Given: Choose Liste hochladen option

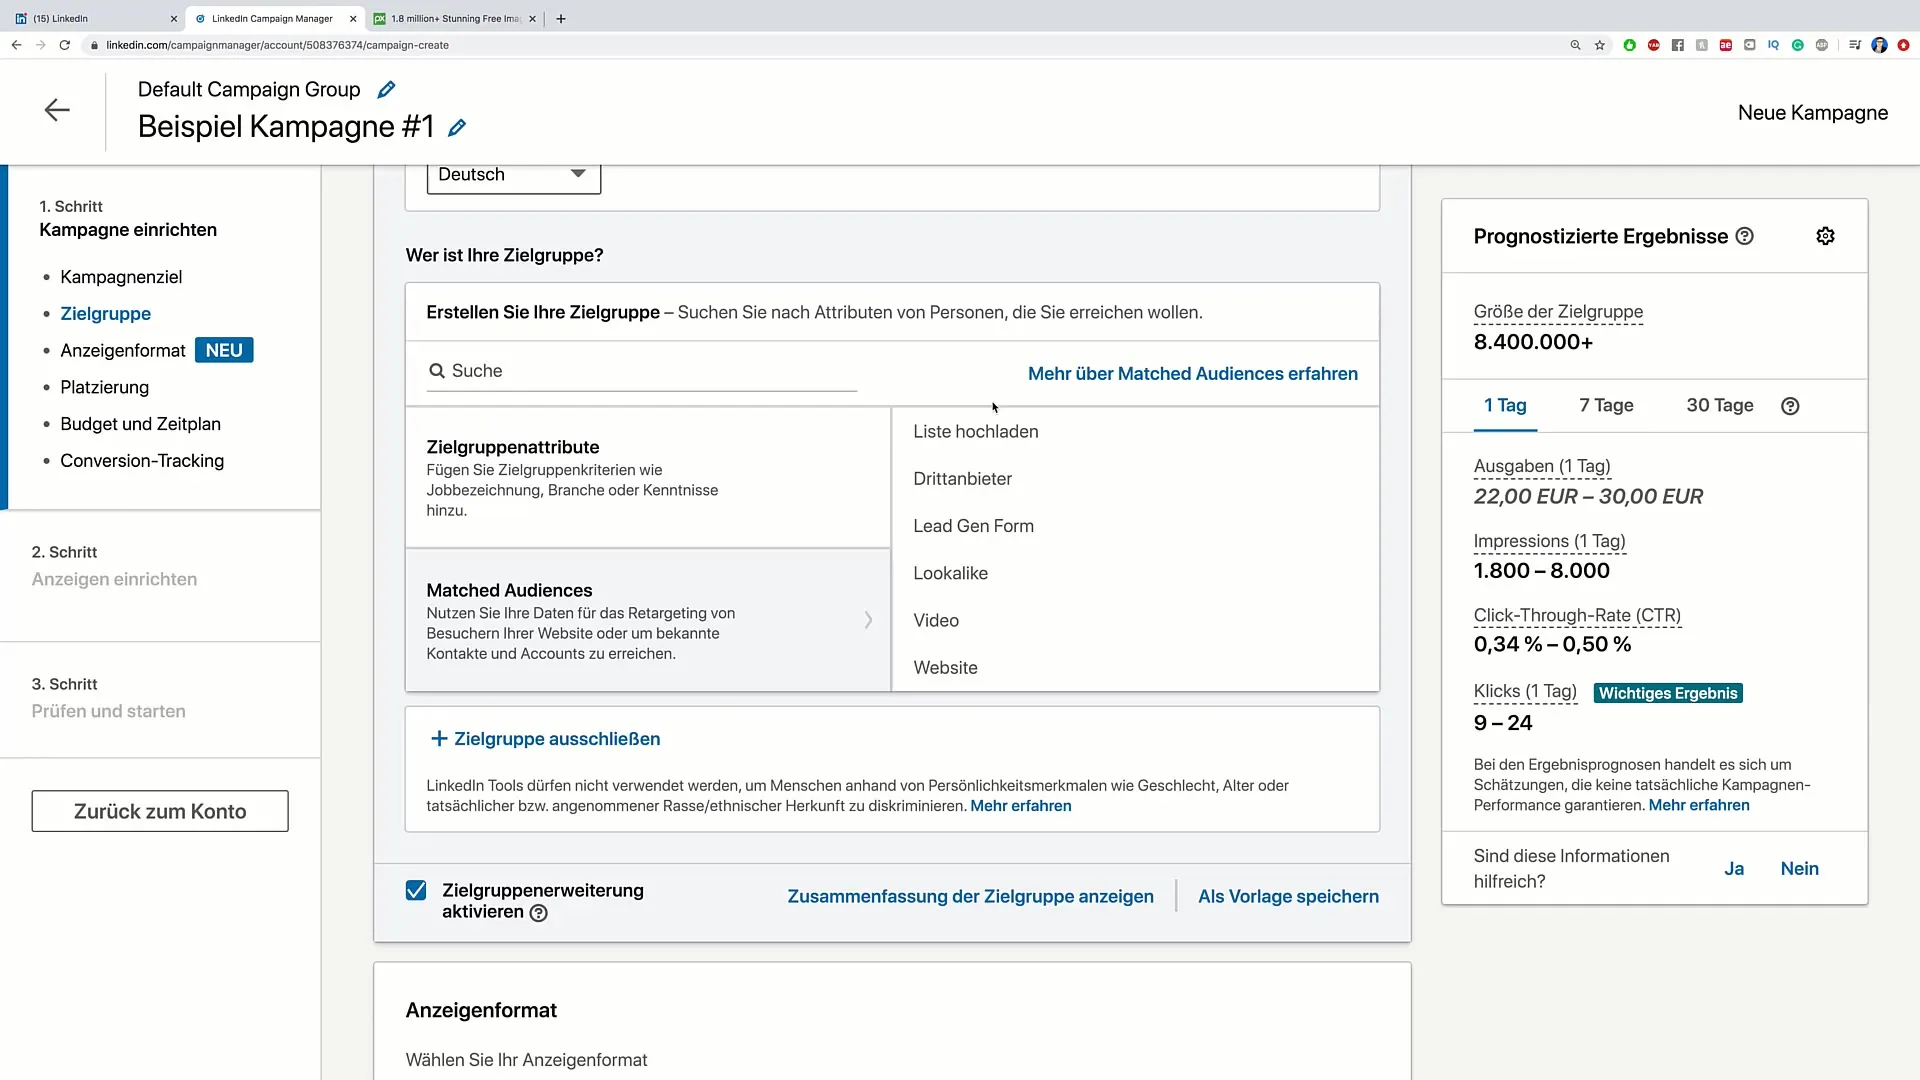Looking at the screenshot, I should [976, 432].
